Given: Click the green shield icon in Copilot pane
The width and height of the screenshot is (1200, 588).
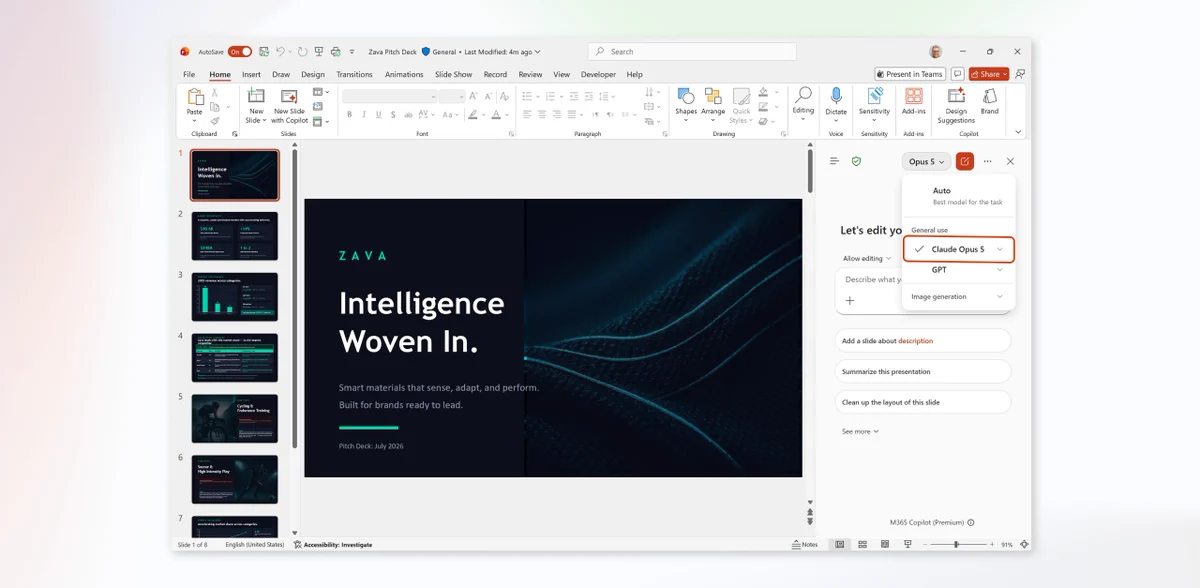Looking at the screenshot, I should pos(856,161).
